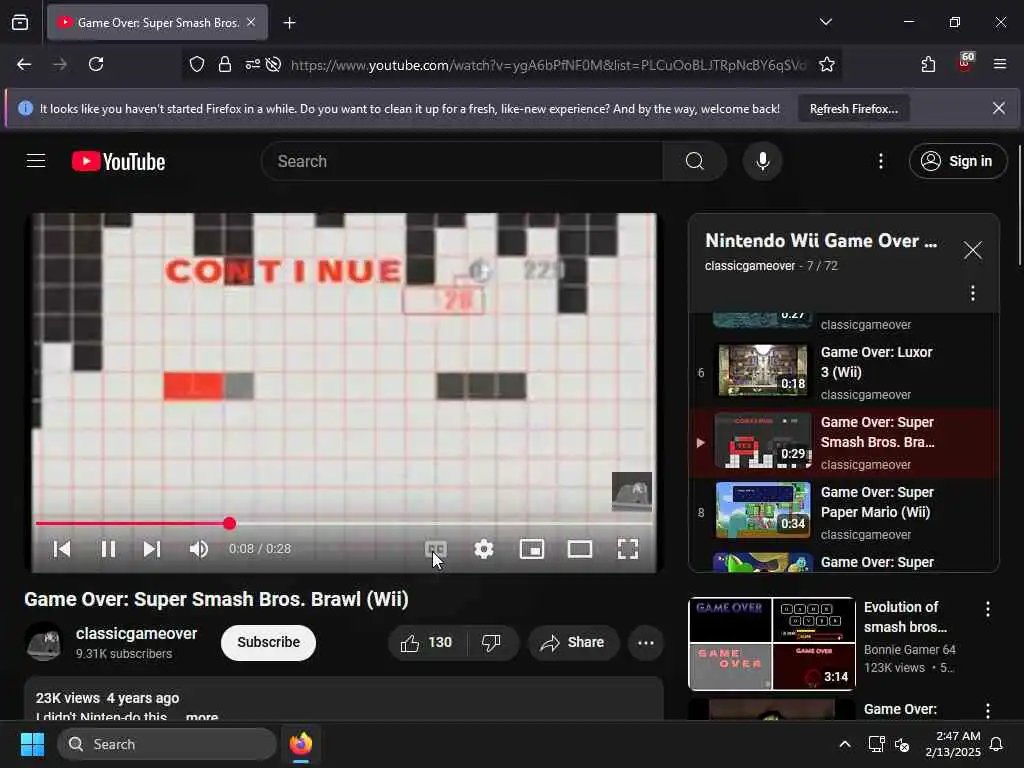Open options for Evolution of smash bros
Viewport: 1024px width, 768px height.
(987, 609)
